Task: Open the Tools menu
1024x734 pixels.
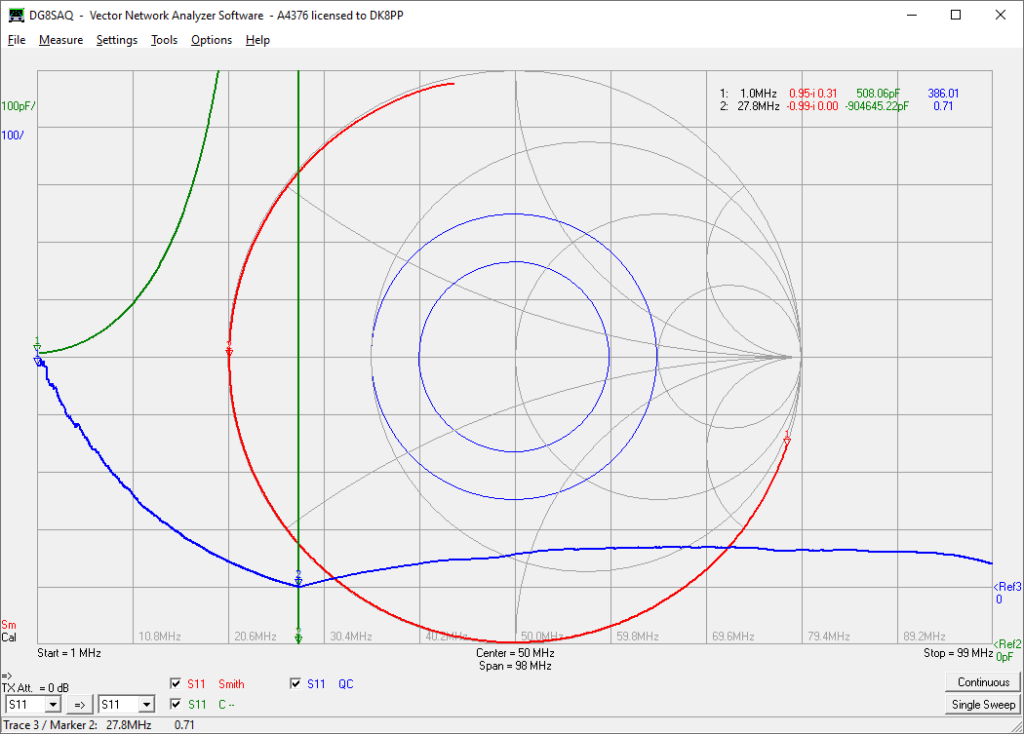Action: pyautogui.click(x=164, y=40)
